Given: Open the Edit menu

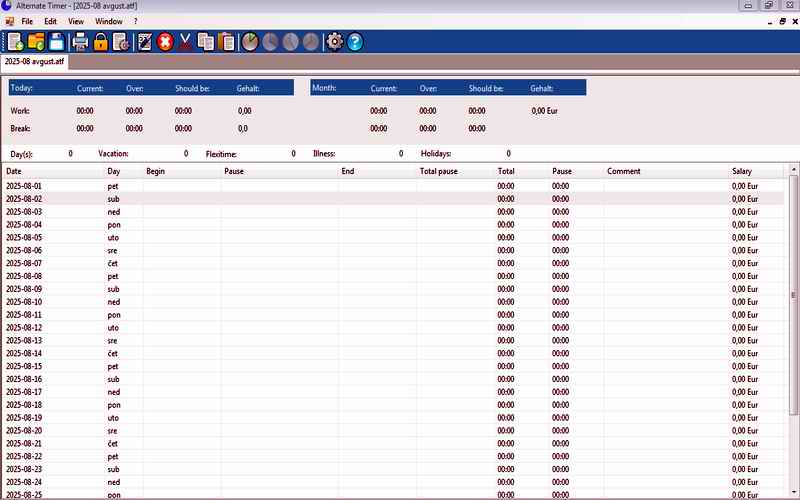Looking at the screenshot, I should (50, 21).
